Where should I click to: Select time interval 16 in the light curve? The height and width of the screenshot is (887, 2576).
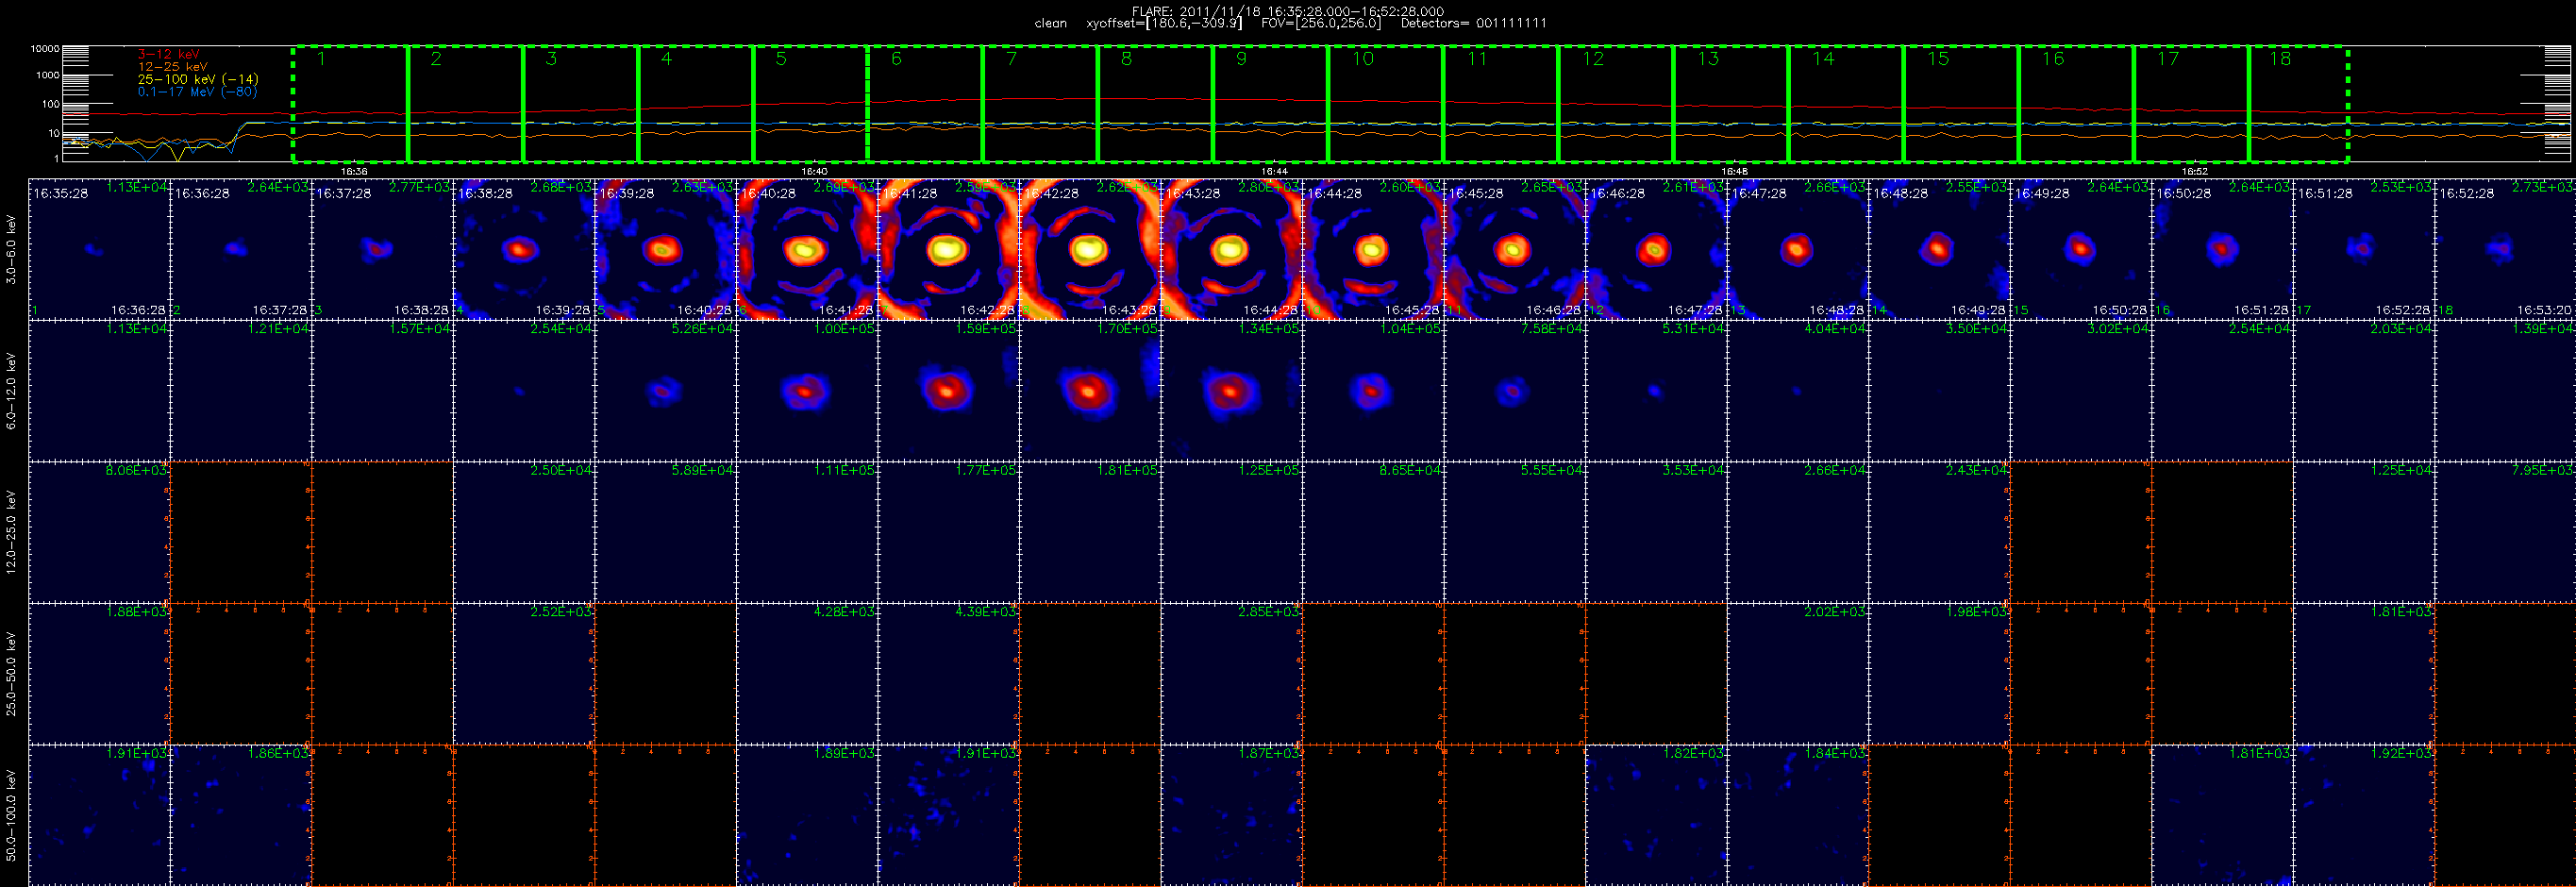[2075, 104]
